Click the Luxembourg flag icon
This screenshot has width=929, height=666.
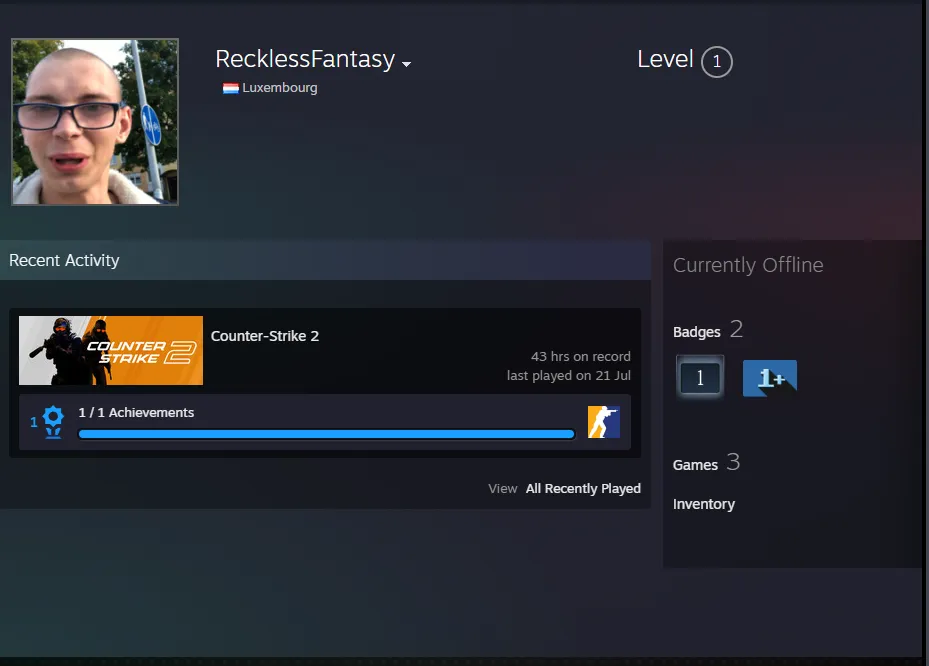click(230, 88)
